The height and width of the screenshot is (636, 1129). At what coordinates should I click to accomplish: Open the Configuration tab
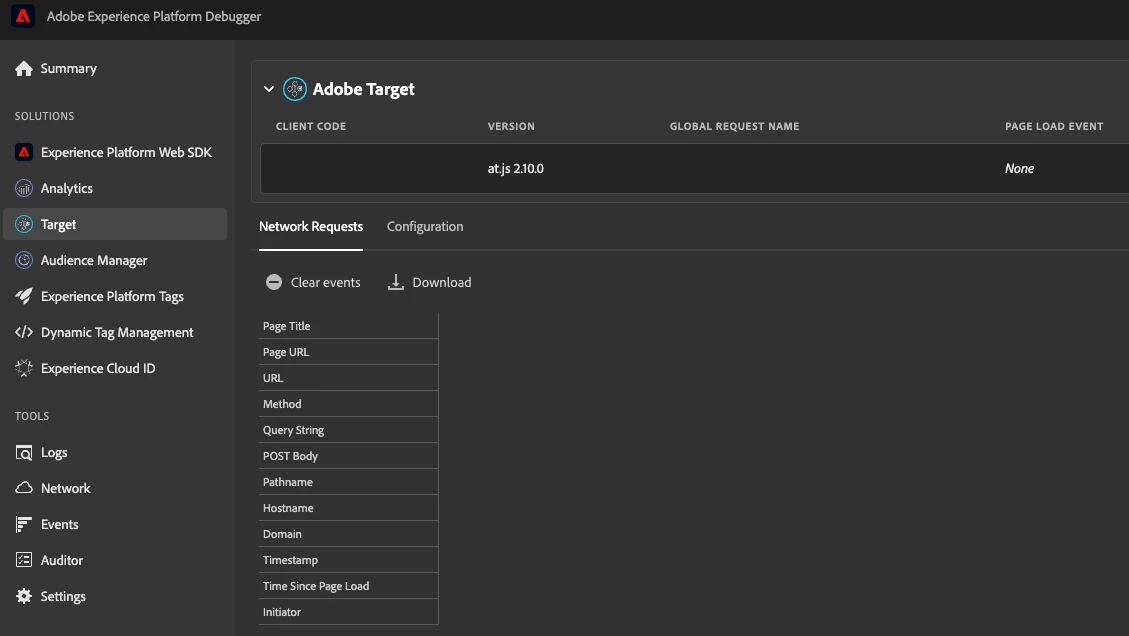point(425,226)
